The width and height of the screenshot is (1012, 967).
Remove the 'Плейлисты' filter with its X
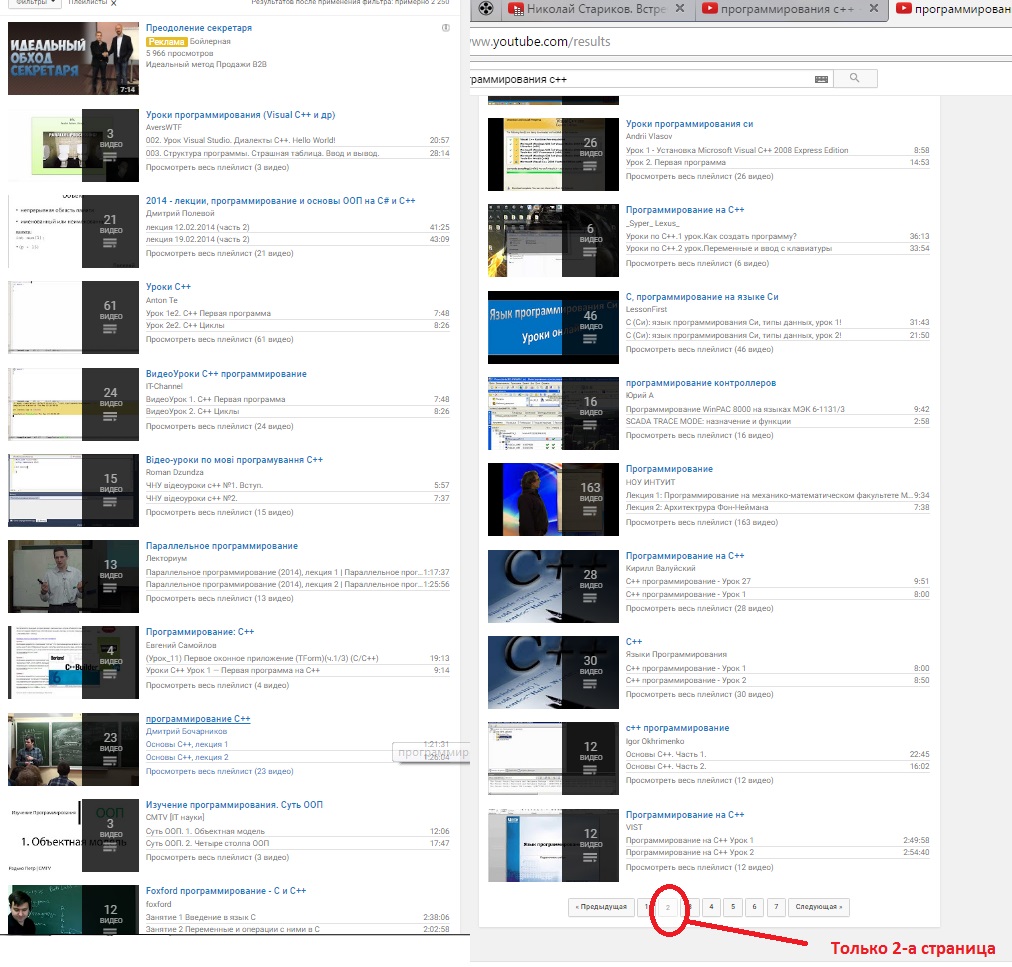(x=114, y=3)
